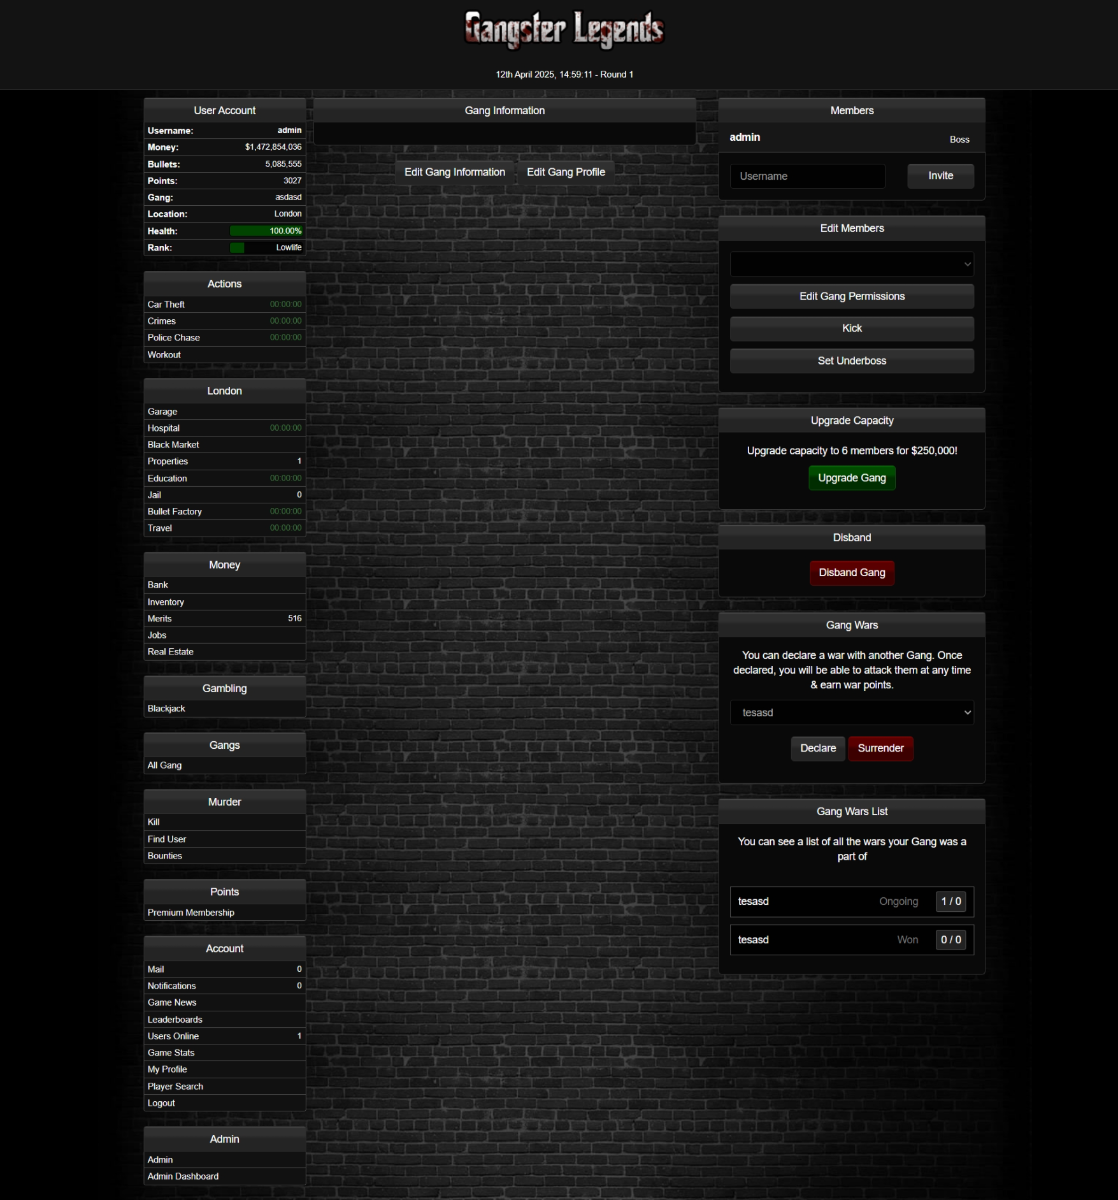1118x1200 pixels.
Task: Open the Edit Members user dropdown
Action: [x=851, y=264]
